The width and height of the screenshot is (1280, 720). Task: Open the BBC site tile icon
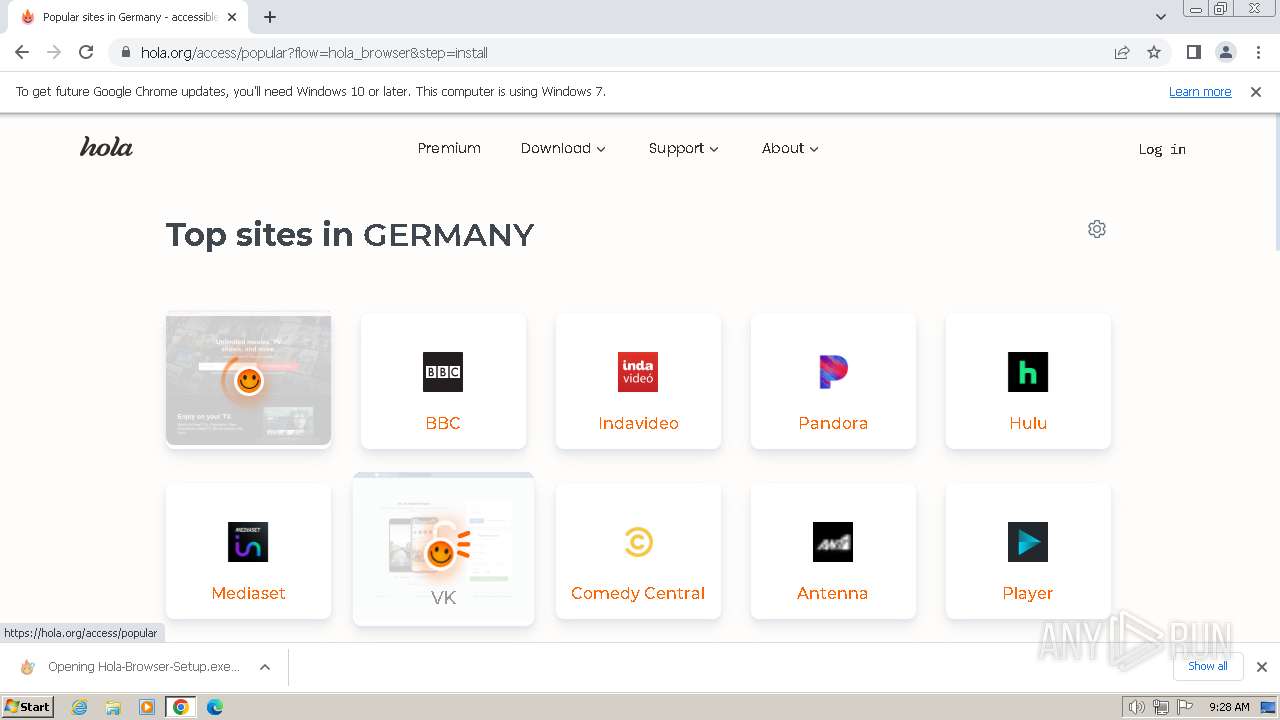click(443, 372)
